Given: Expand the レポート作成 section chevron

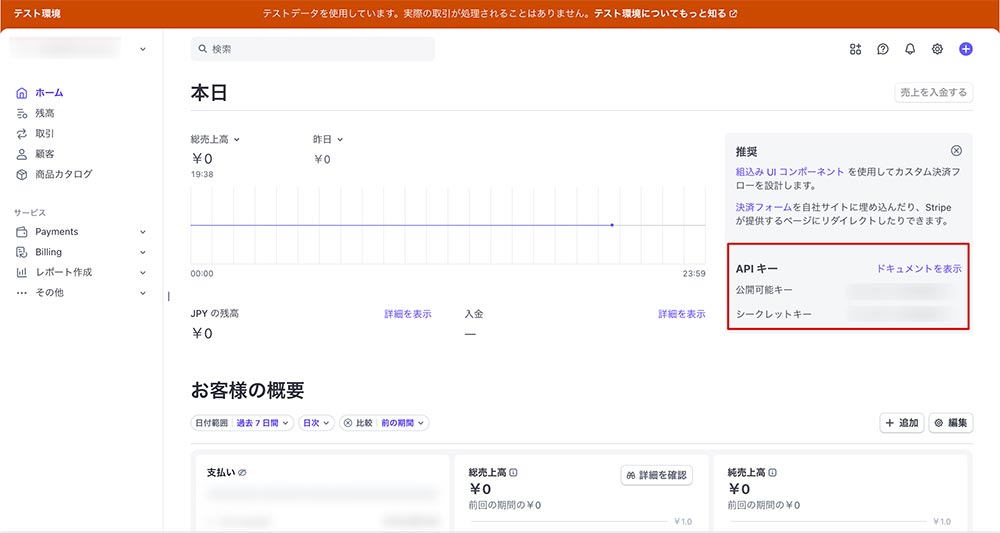Looking at the screenshot, I should [x=143, y=273].
